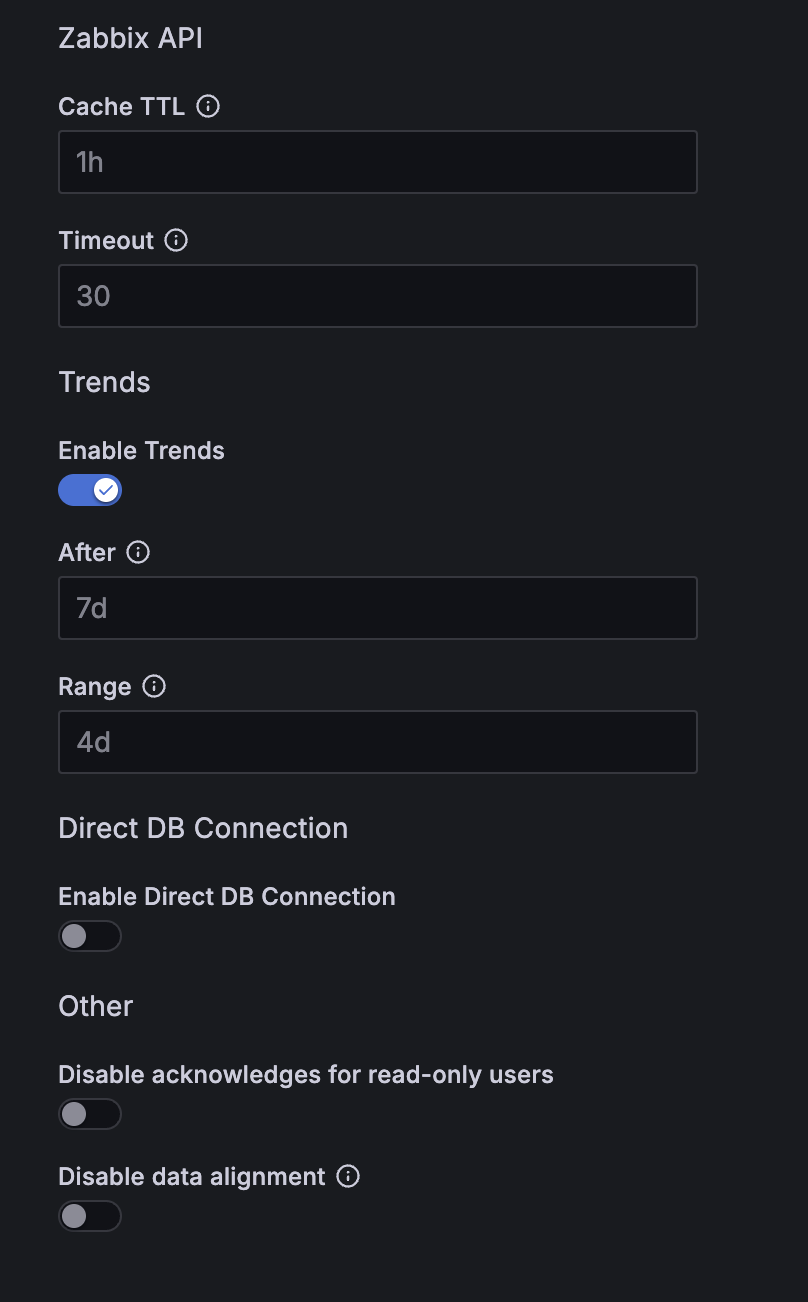The image size is (808, 1302).
Task: Click the Range info icon
Action: point(154,686)
